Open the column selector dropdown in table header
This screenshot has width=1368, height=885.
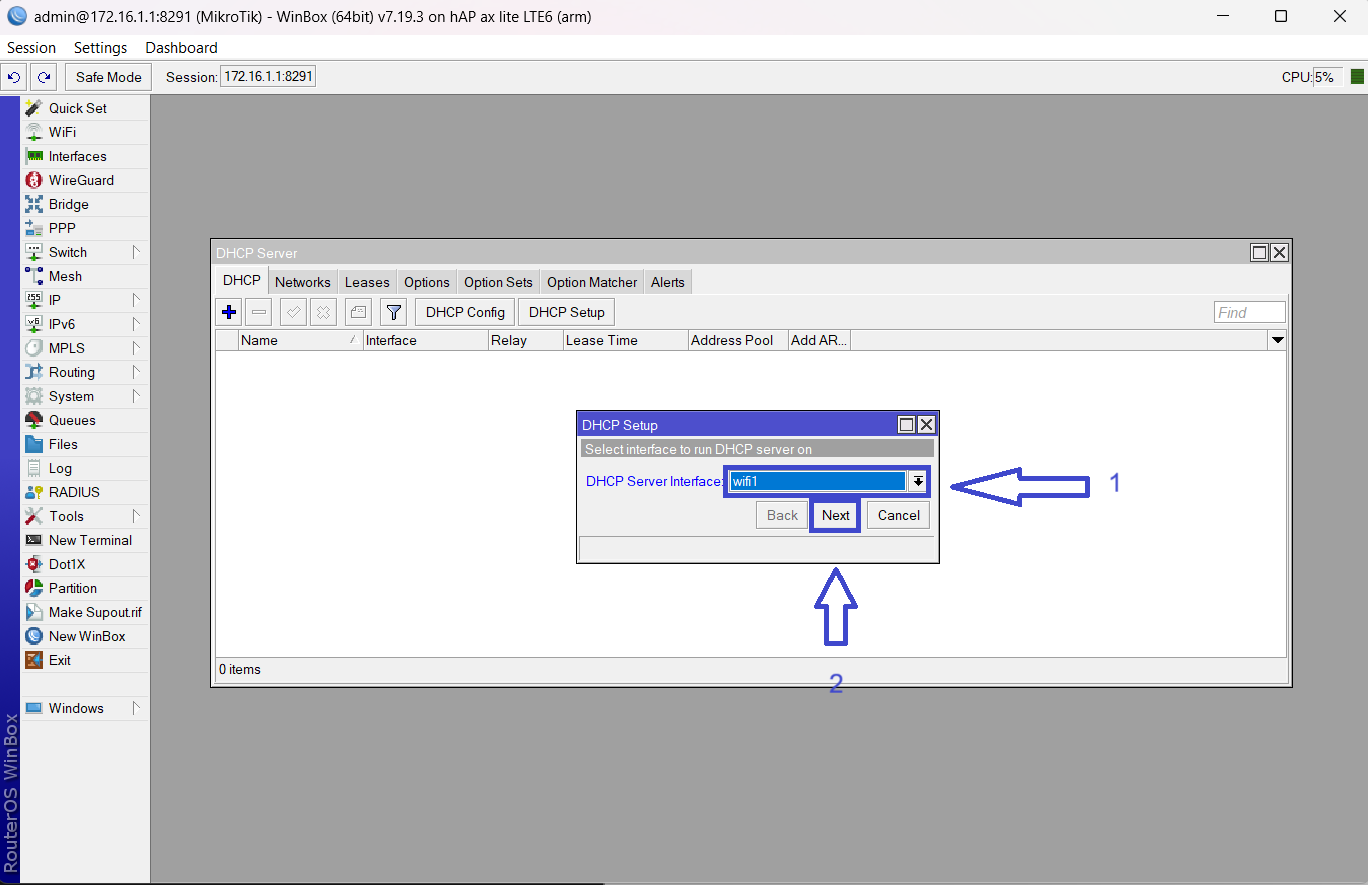point(1277,340)
